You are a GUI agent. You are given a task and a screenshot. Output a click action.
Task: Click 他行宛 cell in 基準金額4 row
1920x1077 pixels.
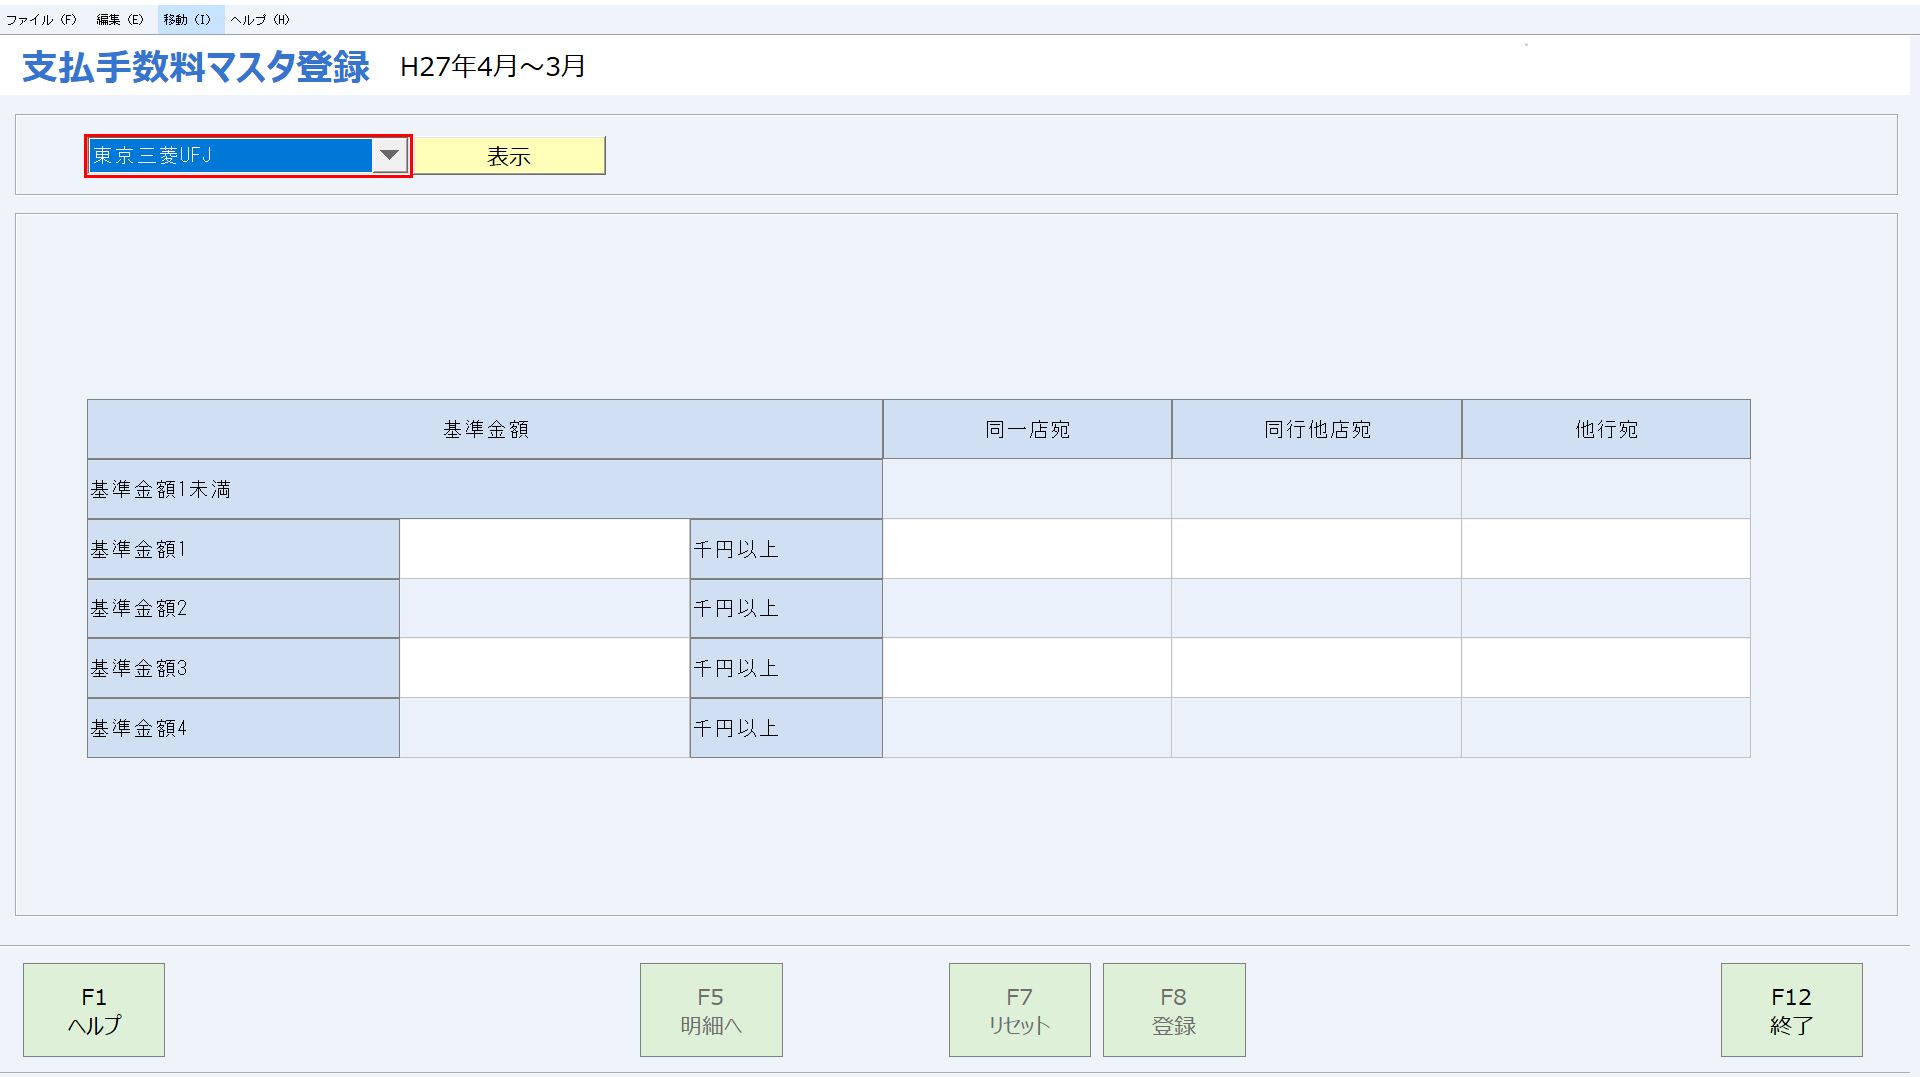click(1605, 728)
